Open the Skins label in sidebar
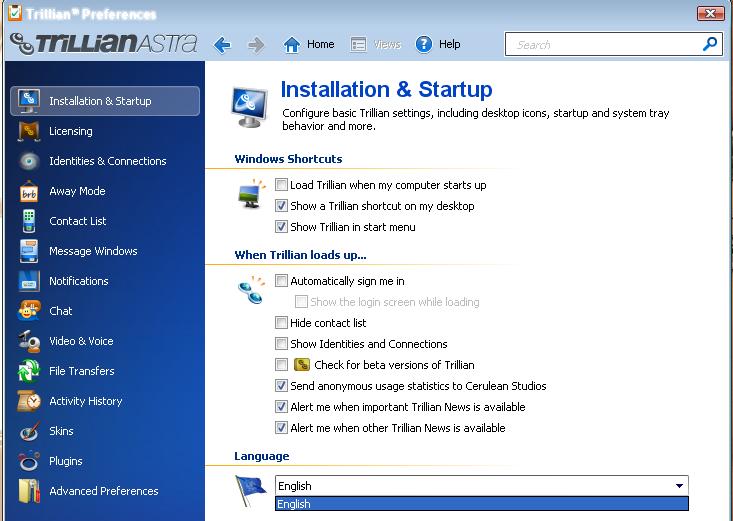 (61, 431)
